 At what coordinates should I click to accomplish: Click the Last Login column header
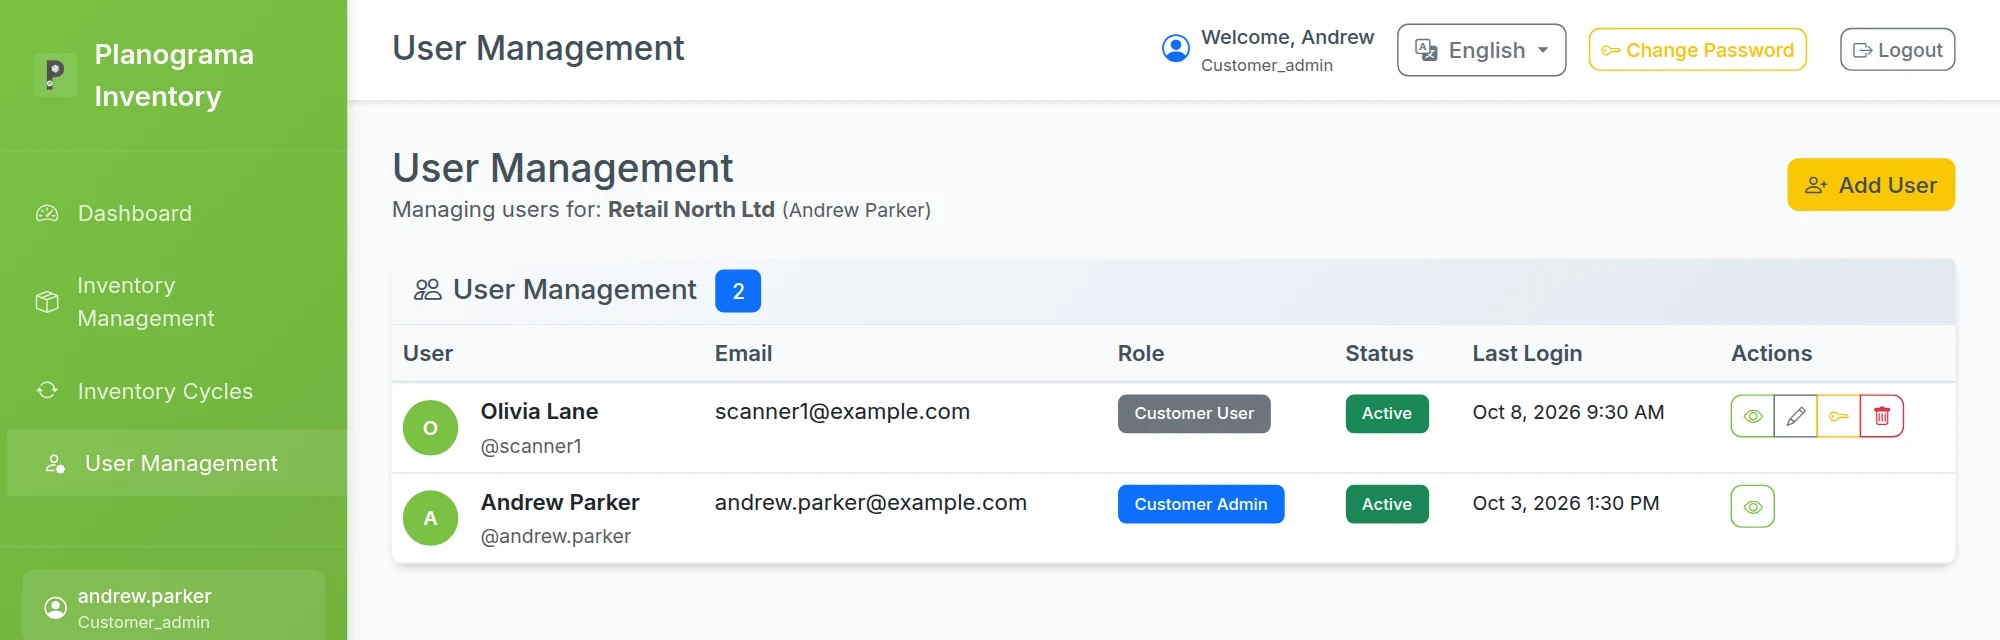pos(1527,353)
